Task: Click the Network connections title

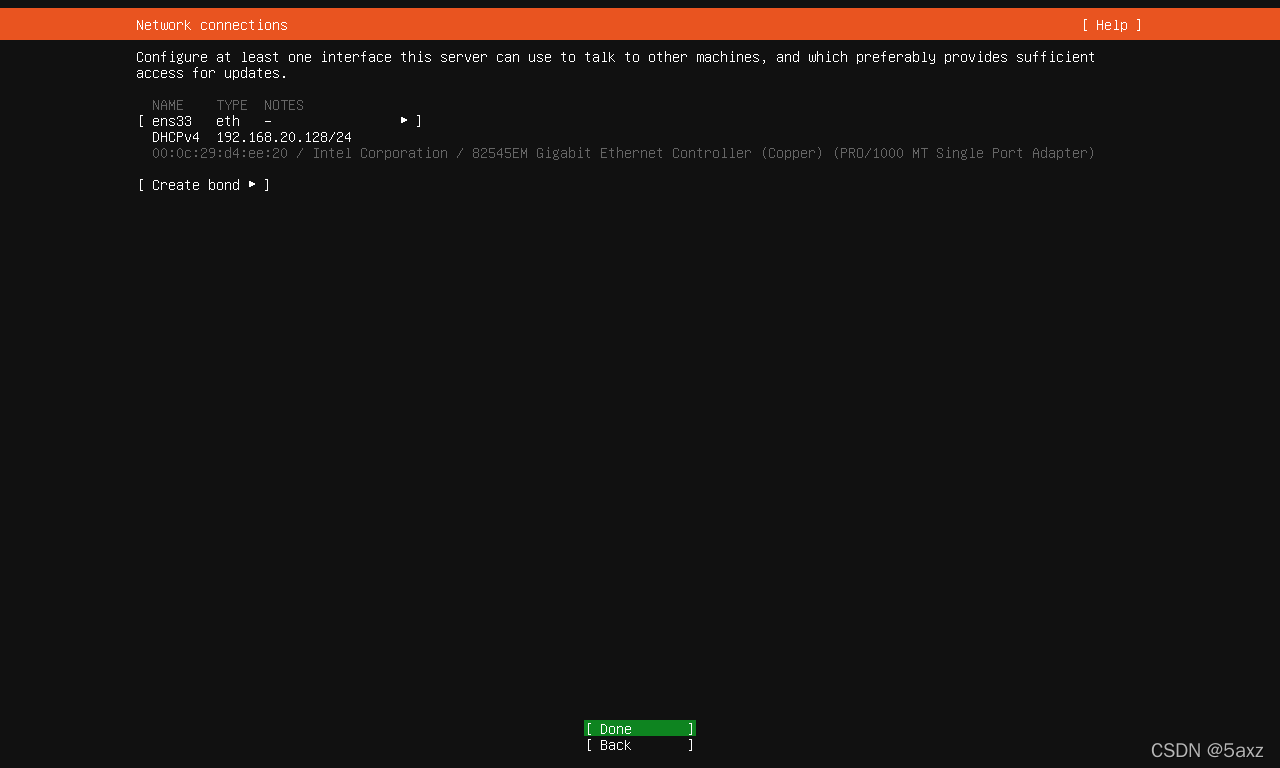Action: click(212, 25)
